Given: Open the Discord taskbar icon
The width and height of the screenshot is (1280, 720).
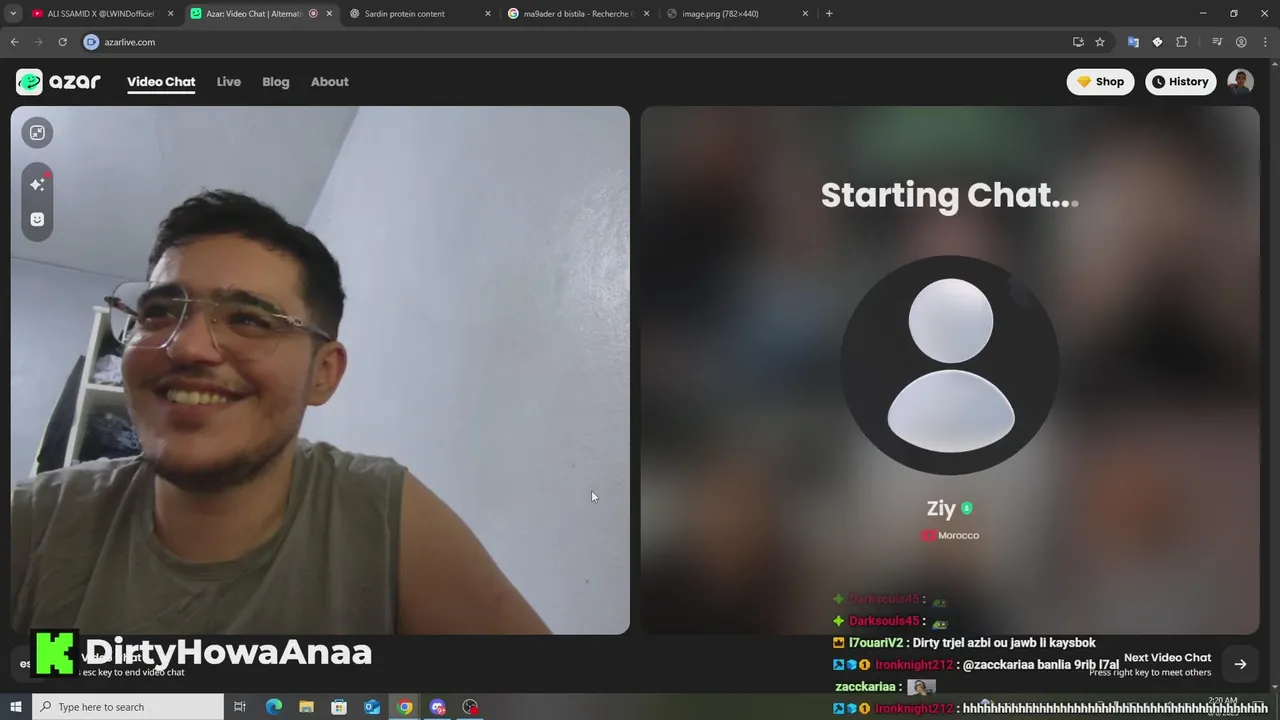Looking at the screenshot, I should point(438,707).
